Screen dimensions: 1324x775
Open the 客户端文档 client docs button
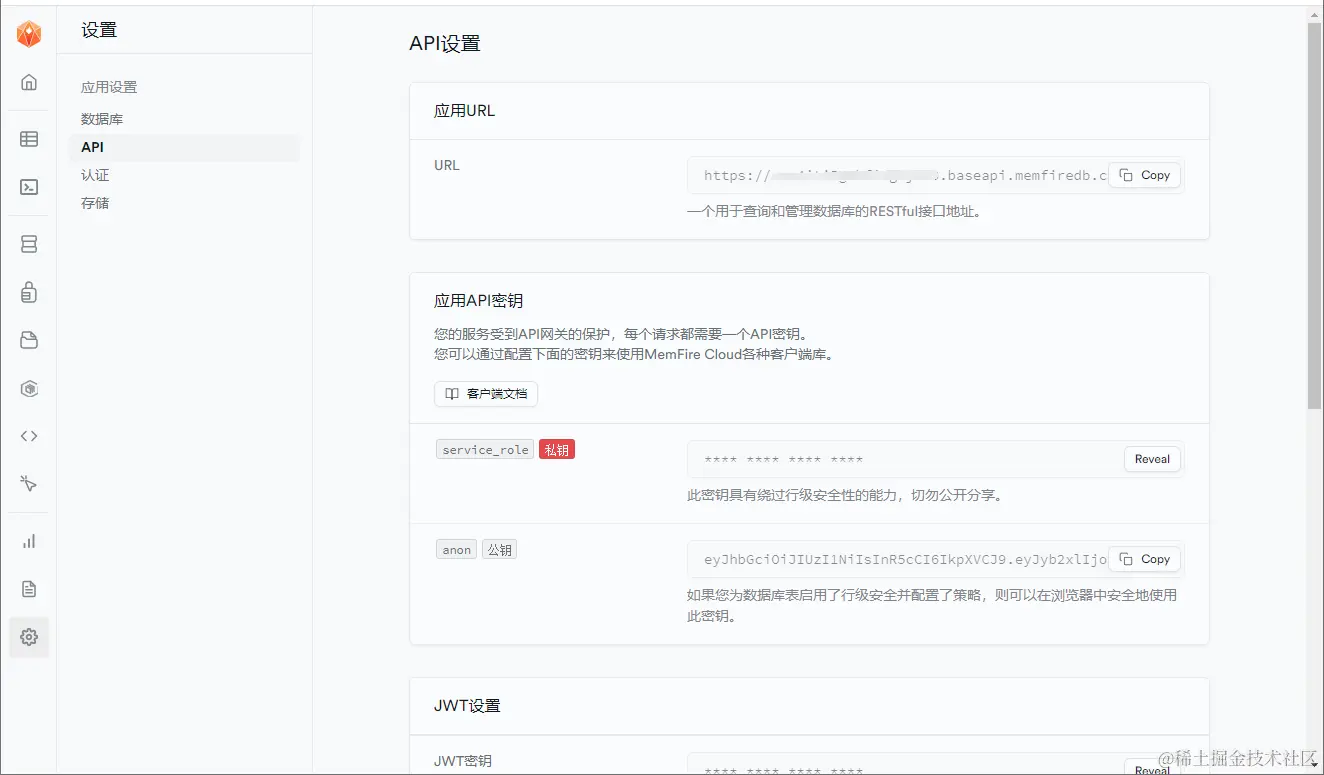pyautogui.click(x=486, y=394)
